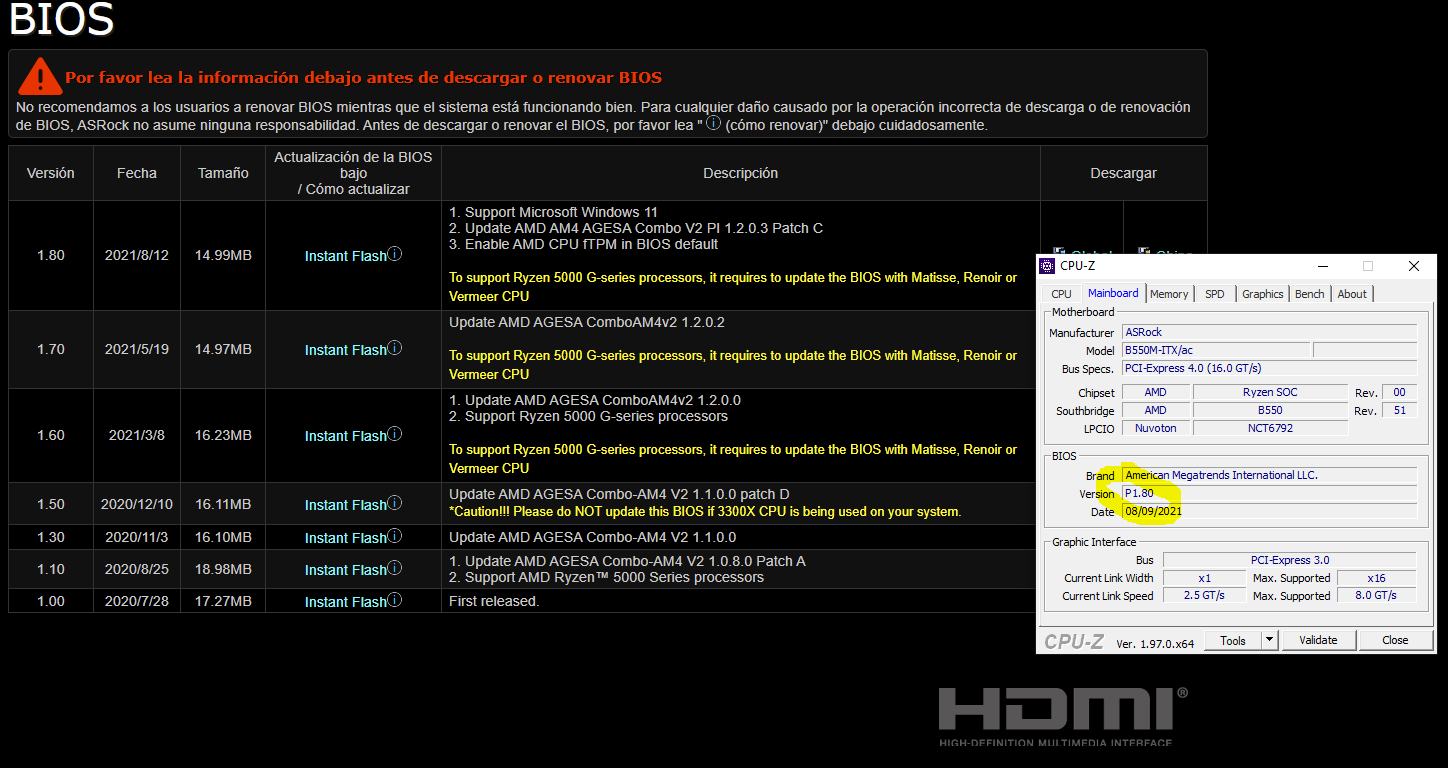Click the 'Descripción' column header
Image resolution: width=1448 pixels, height=768 pixels.
pyautogui.click(x=741, y=173)
